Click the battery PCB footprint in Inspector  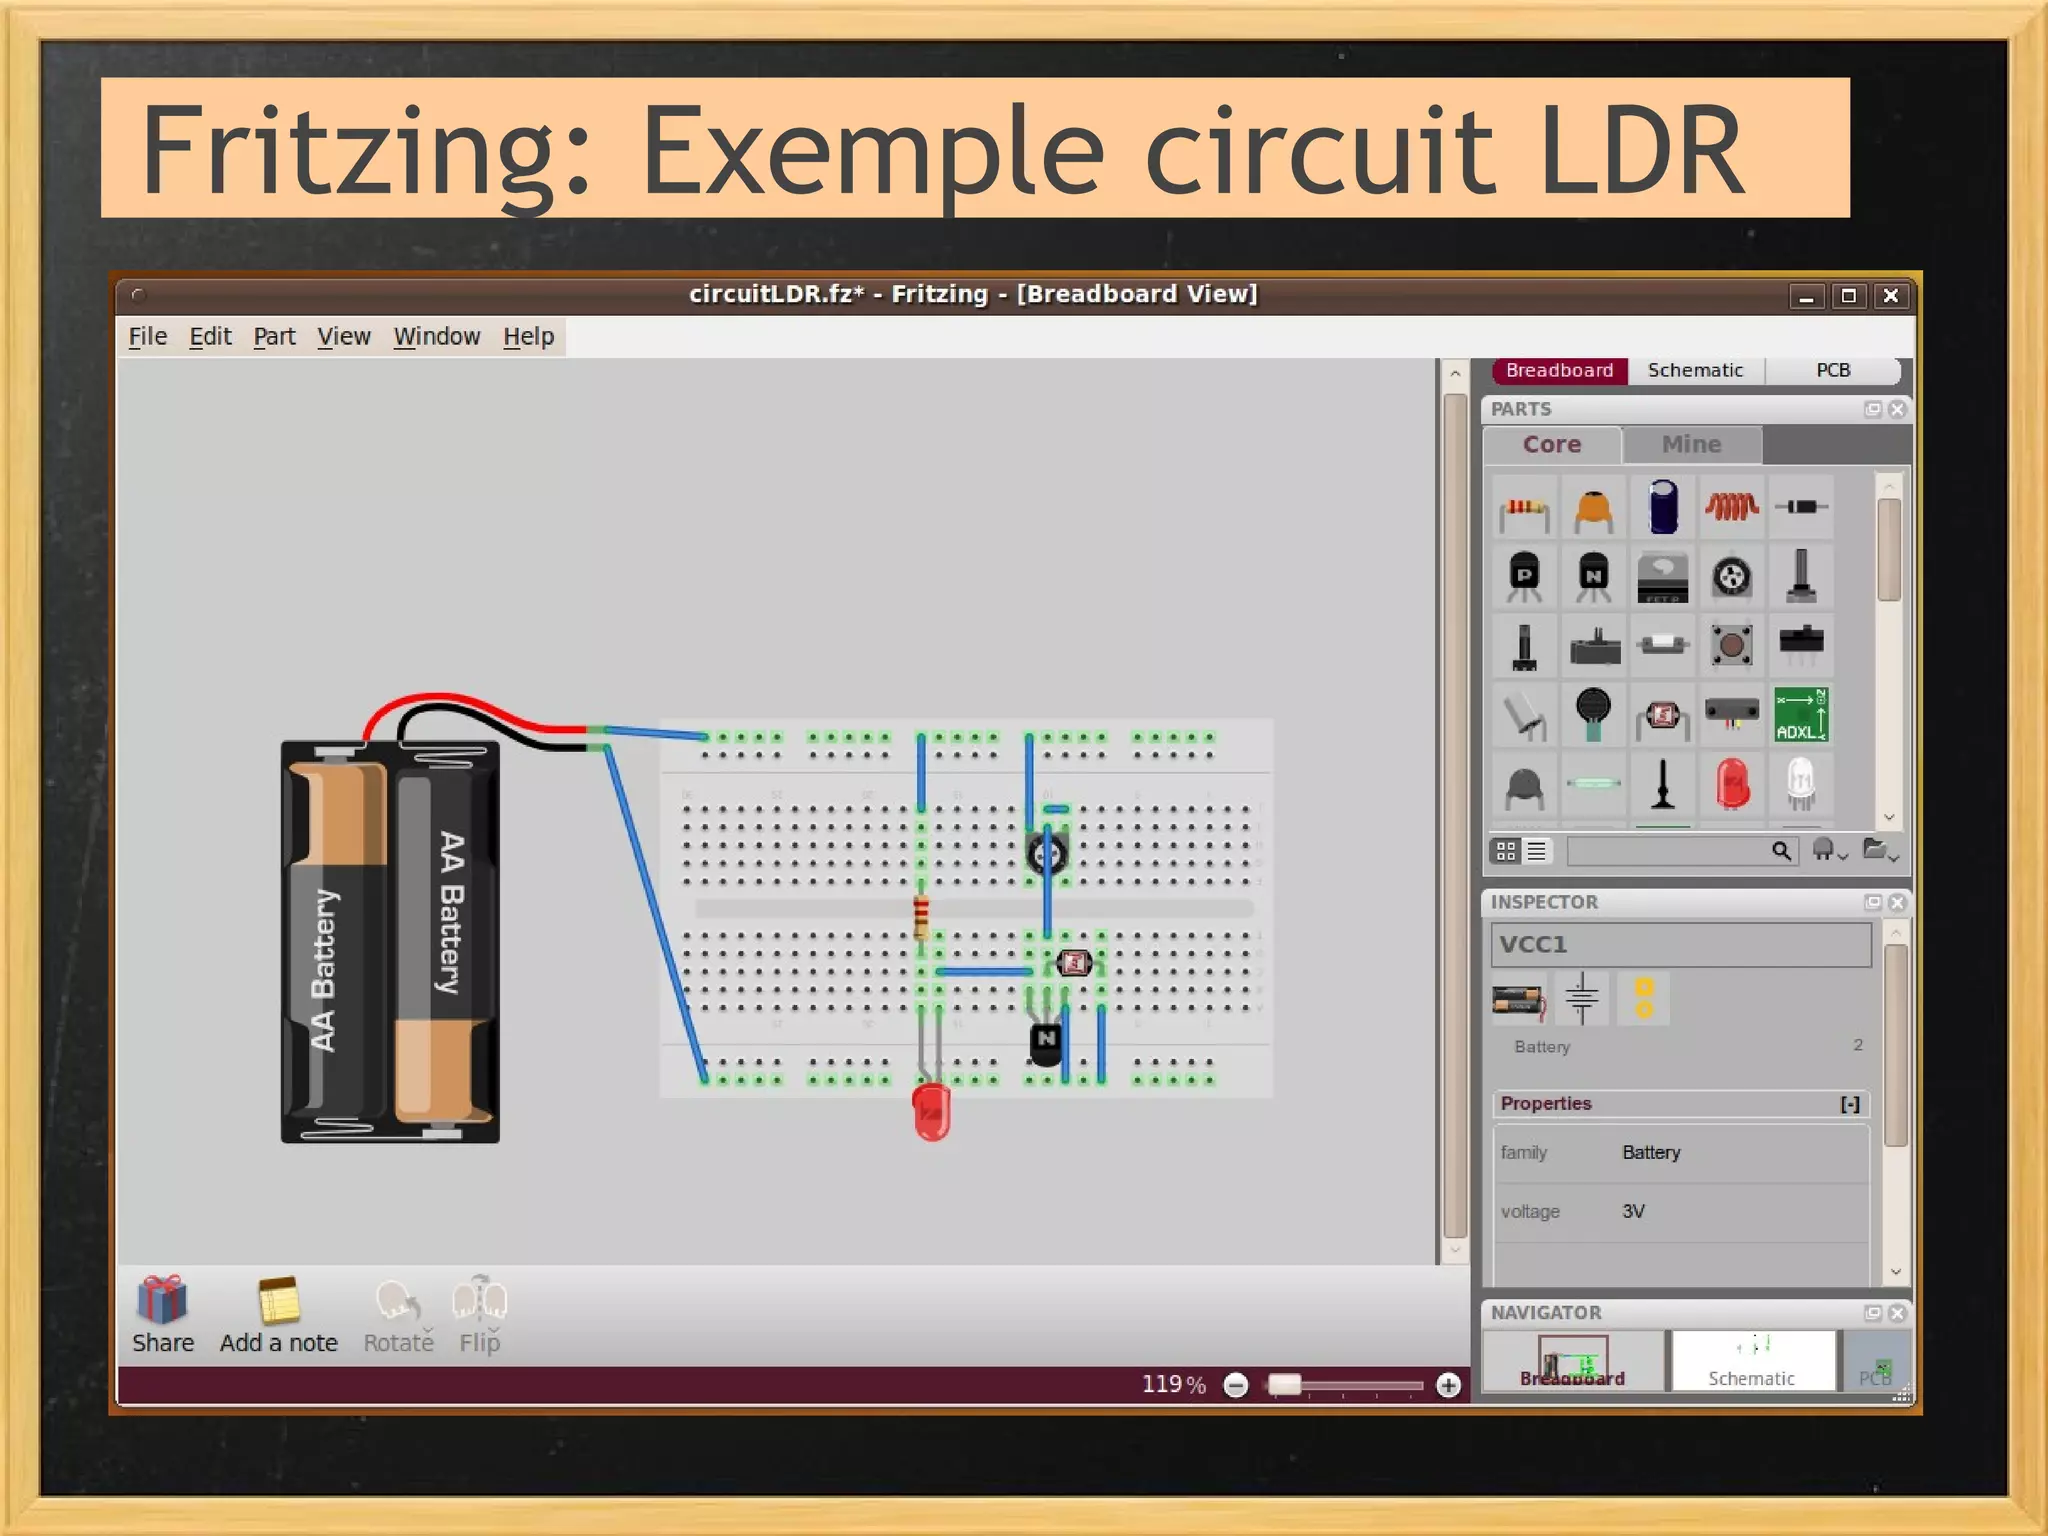1644,998
